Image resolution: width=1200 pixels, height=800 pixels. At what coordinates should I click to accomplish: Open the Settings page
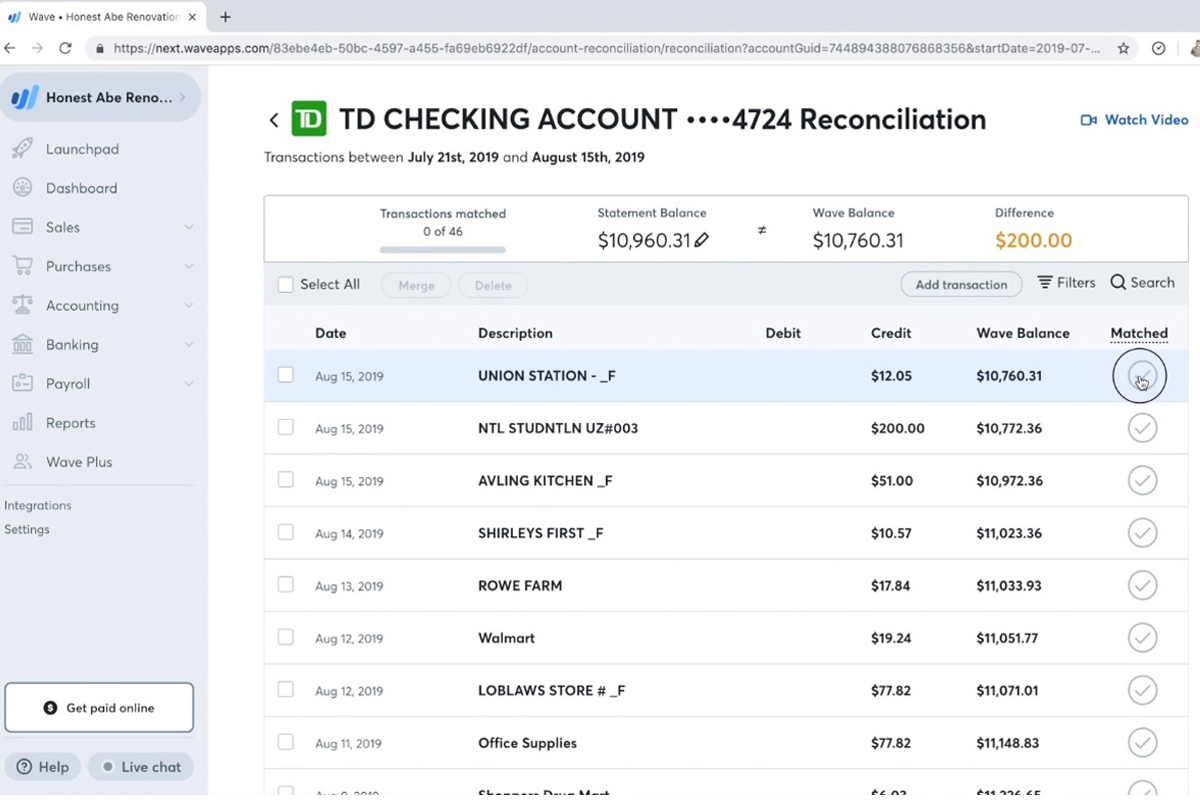(27, 529)
